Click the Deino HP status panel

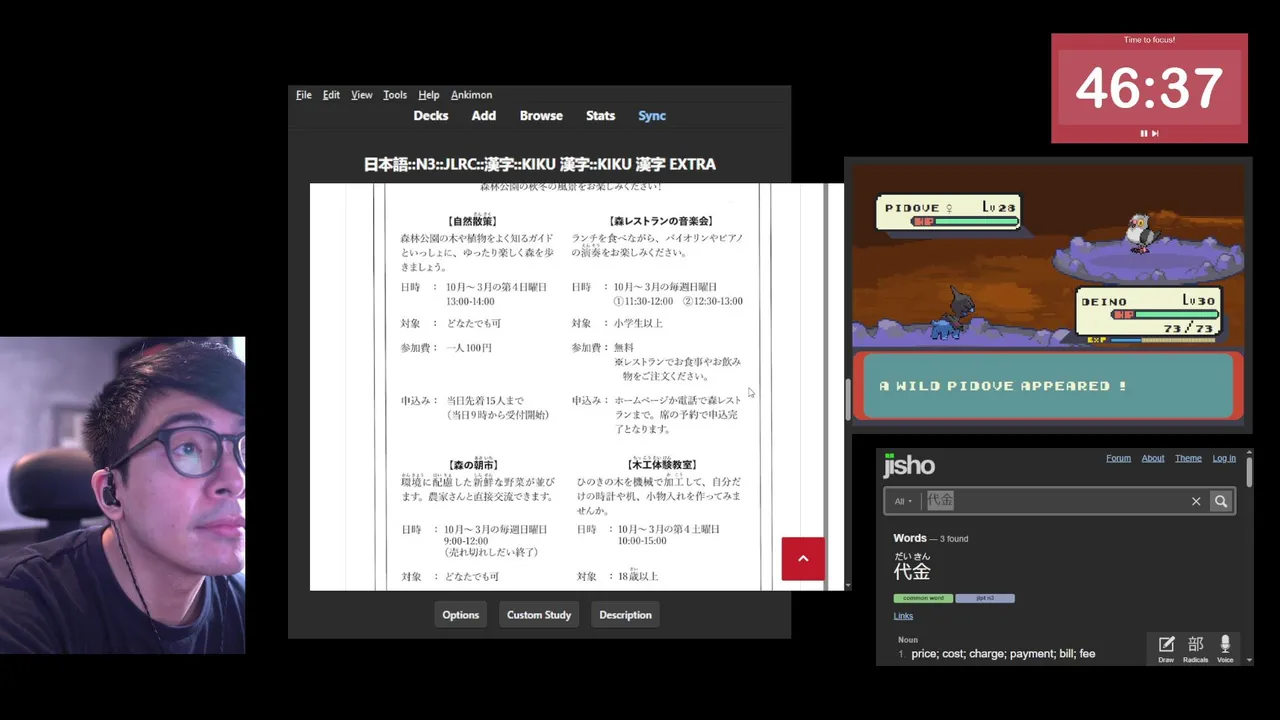tap(1148, 313)
